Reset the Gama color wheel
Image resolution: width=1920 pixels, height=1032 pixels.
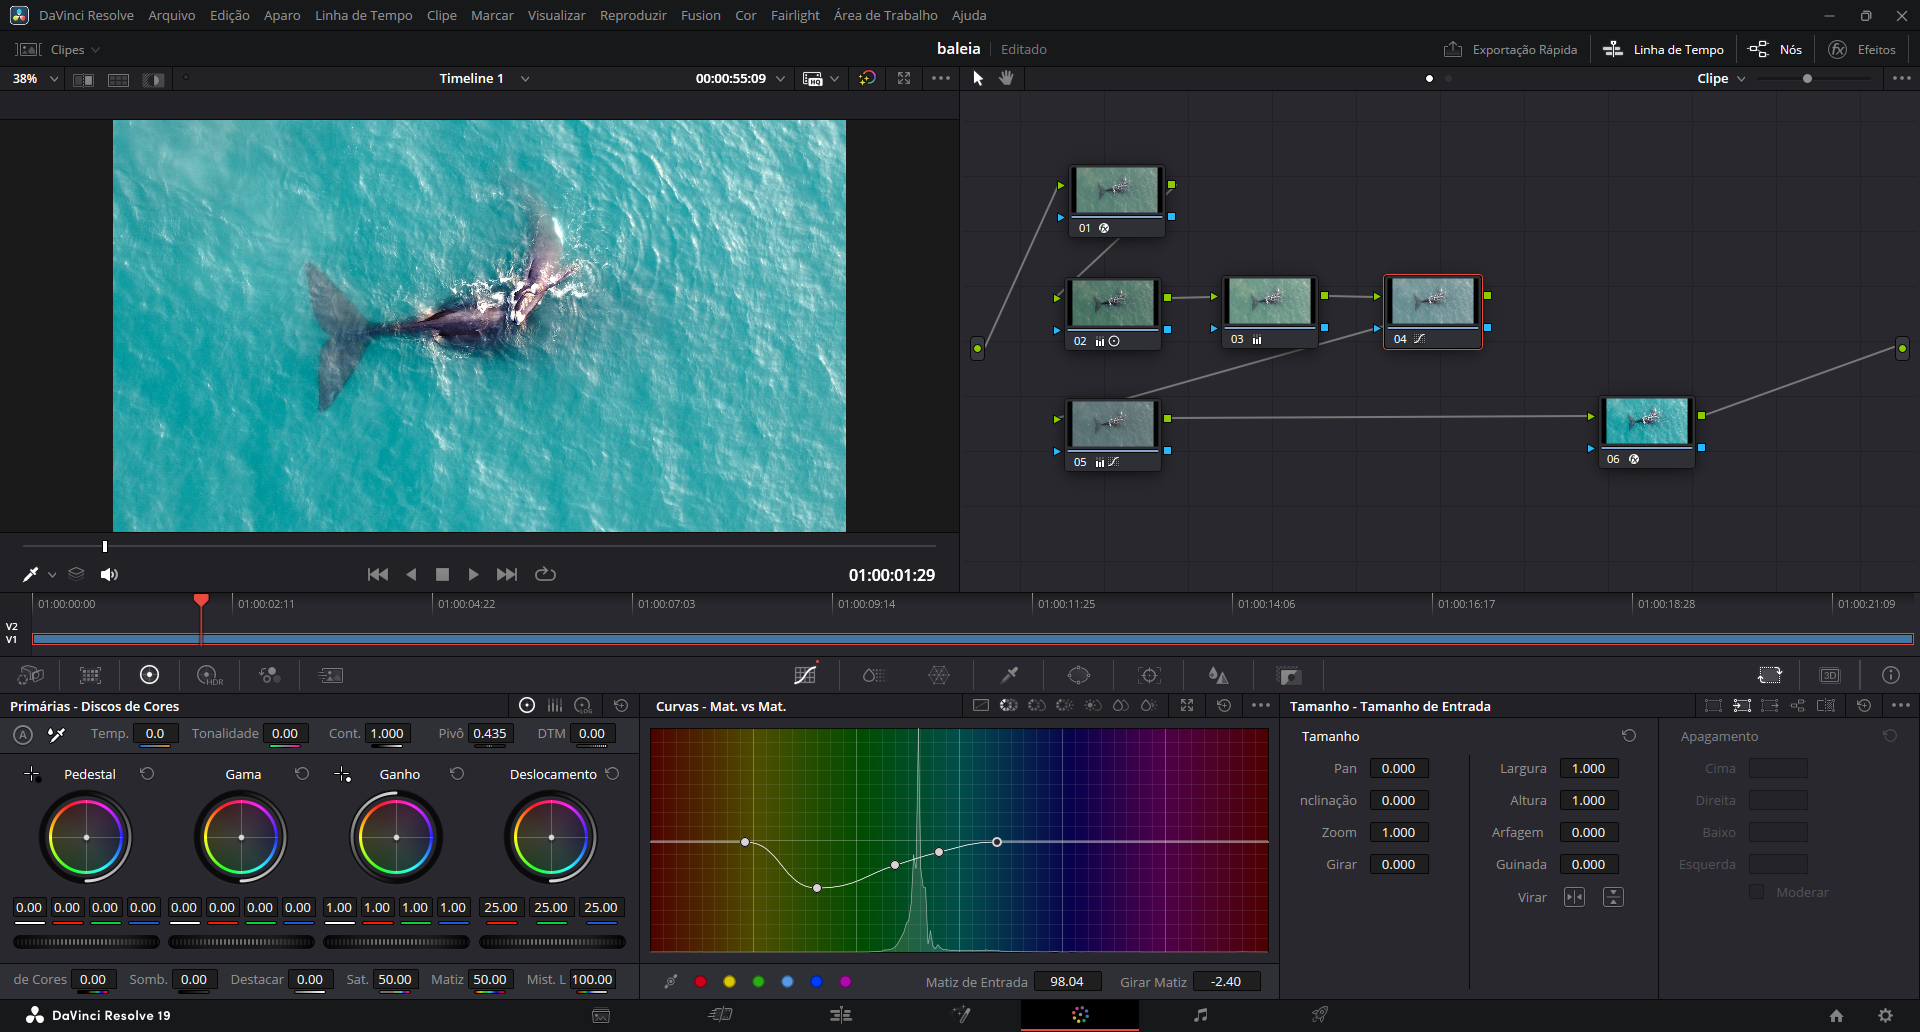[302, 774]
